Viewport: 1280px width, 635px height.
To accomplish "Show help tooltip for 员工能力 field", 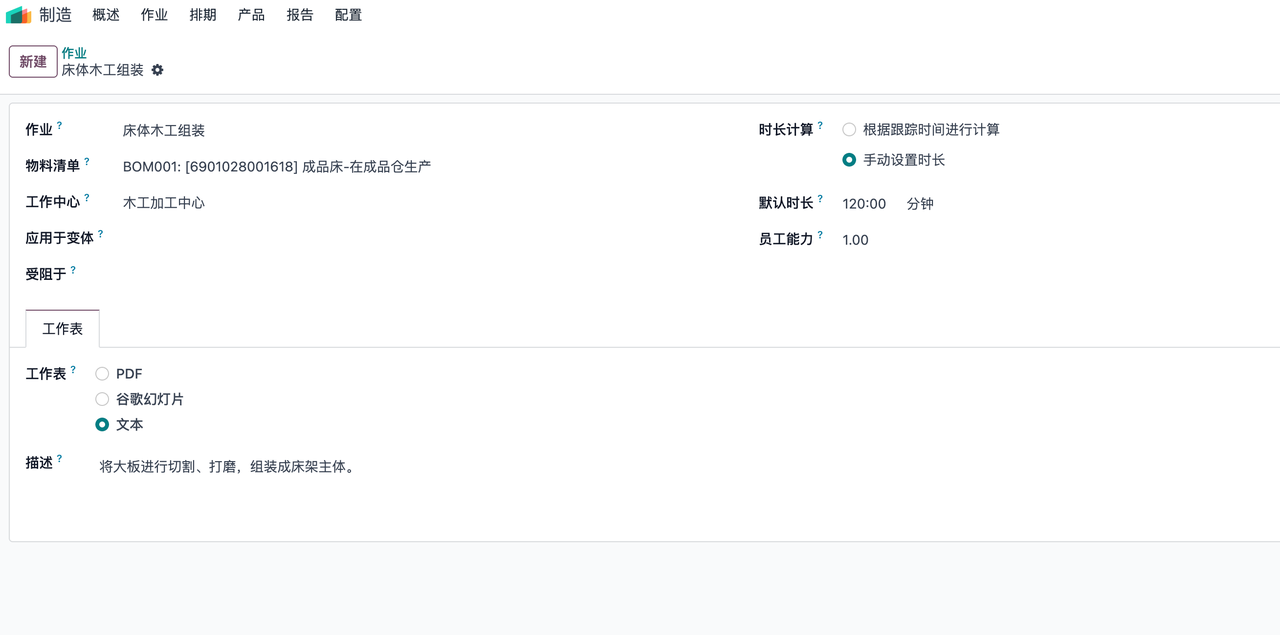I will (x=820, y=235).
